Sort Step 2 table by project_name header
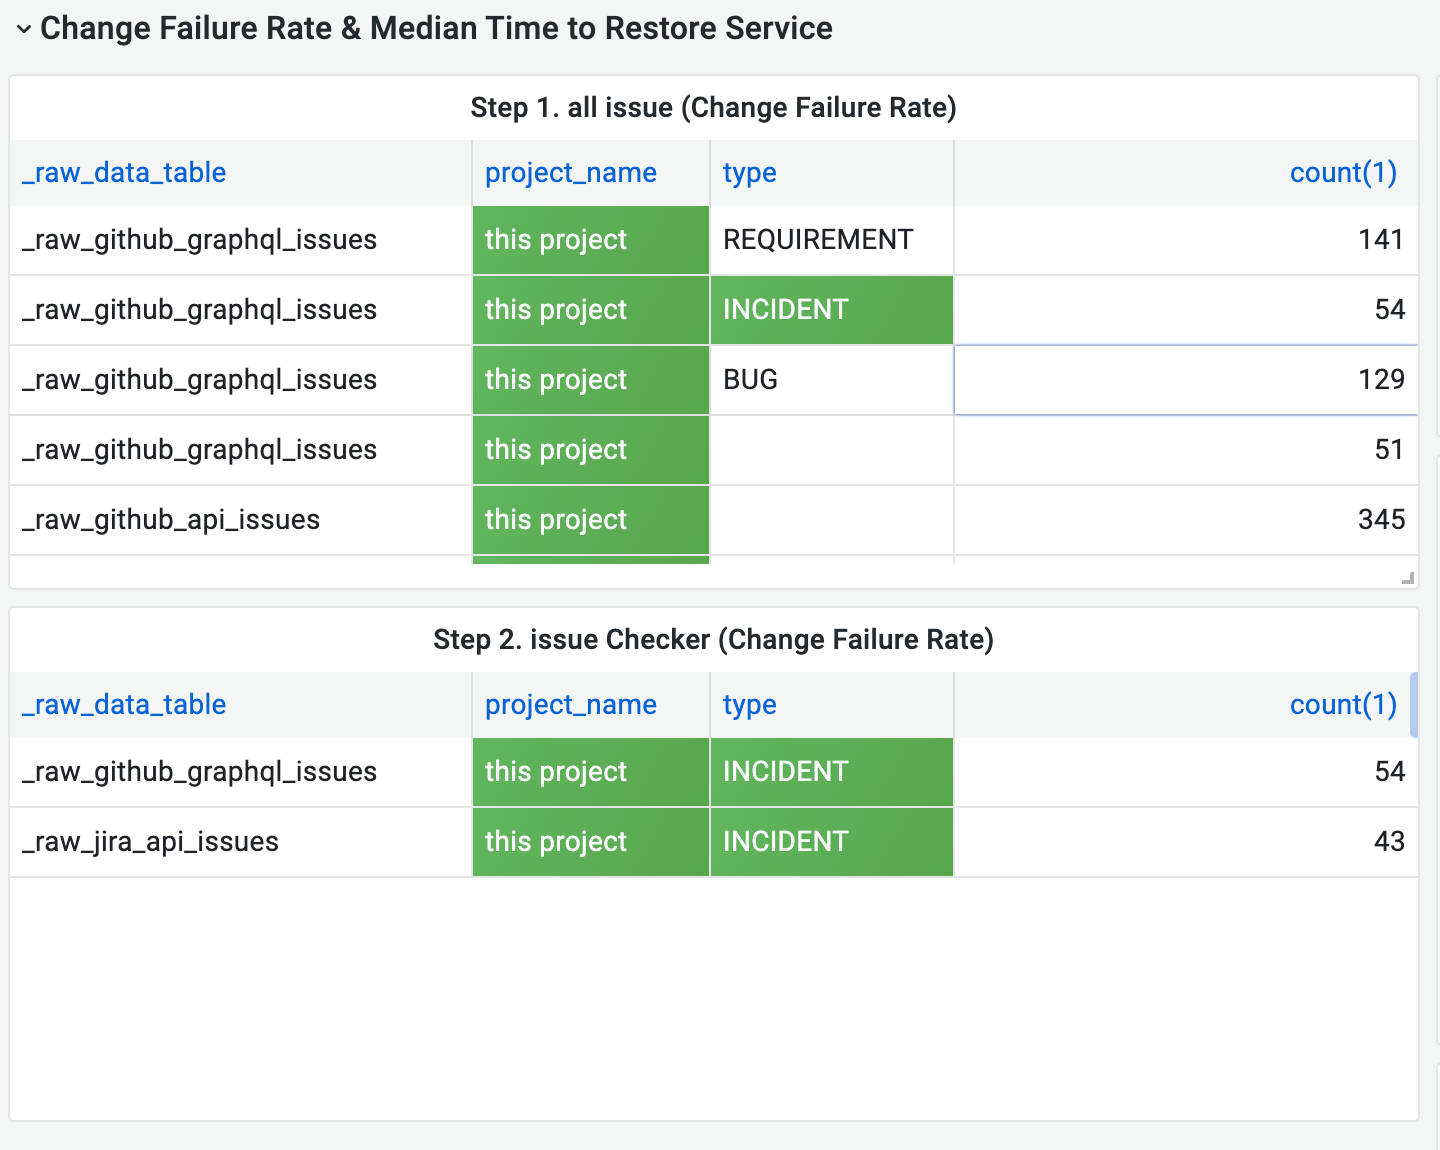This screenshot has height=1150, width=1440. [570, 705]
